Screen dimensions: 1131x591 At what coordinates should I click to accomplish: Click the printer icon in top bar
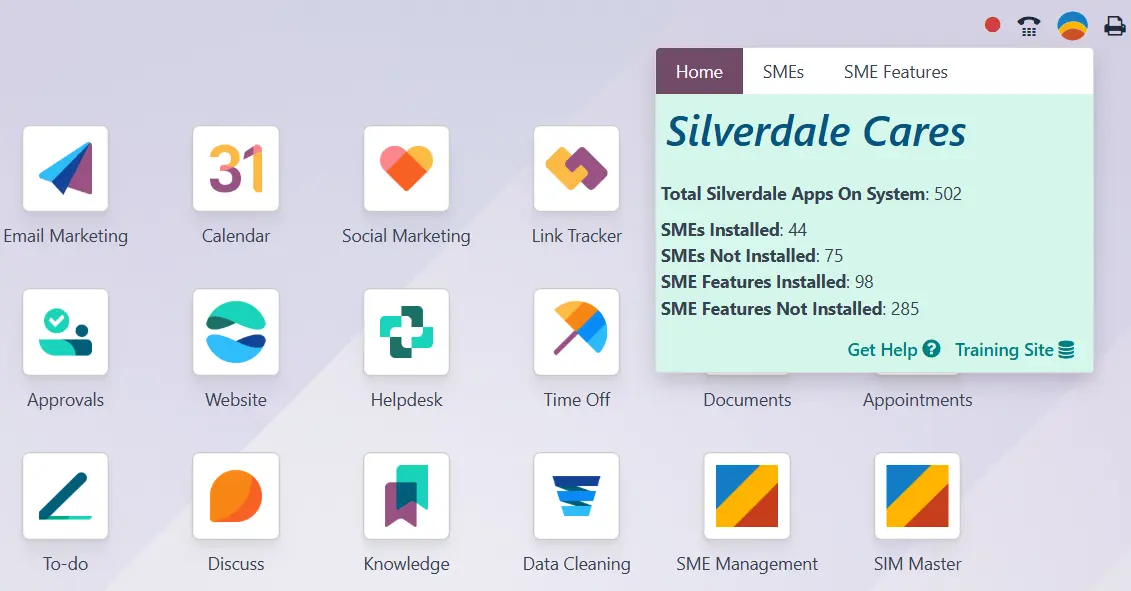(x=1115, y=27)
